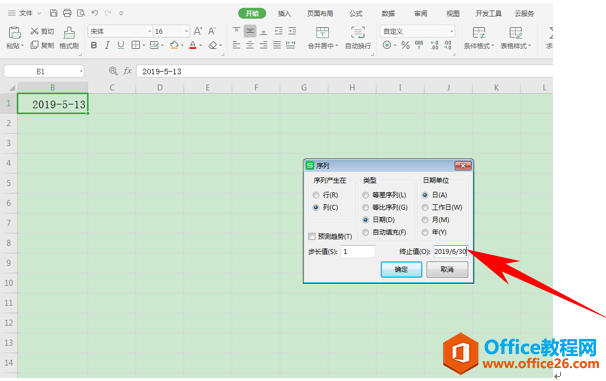The height and width of the screenshot is (381, 606).
Task: Switch to the 数据 Data tab
Action: tap(388, 14)
